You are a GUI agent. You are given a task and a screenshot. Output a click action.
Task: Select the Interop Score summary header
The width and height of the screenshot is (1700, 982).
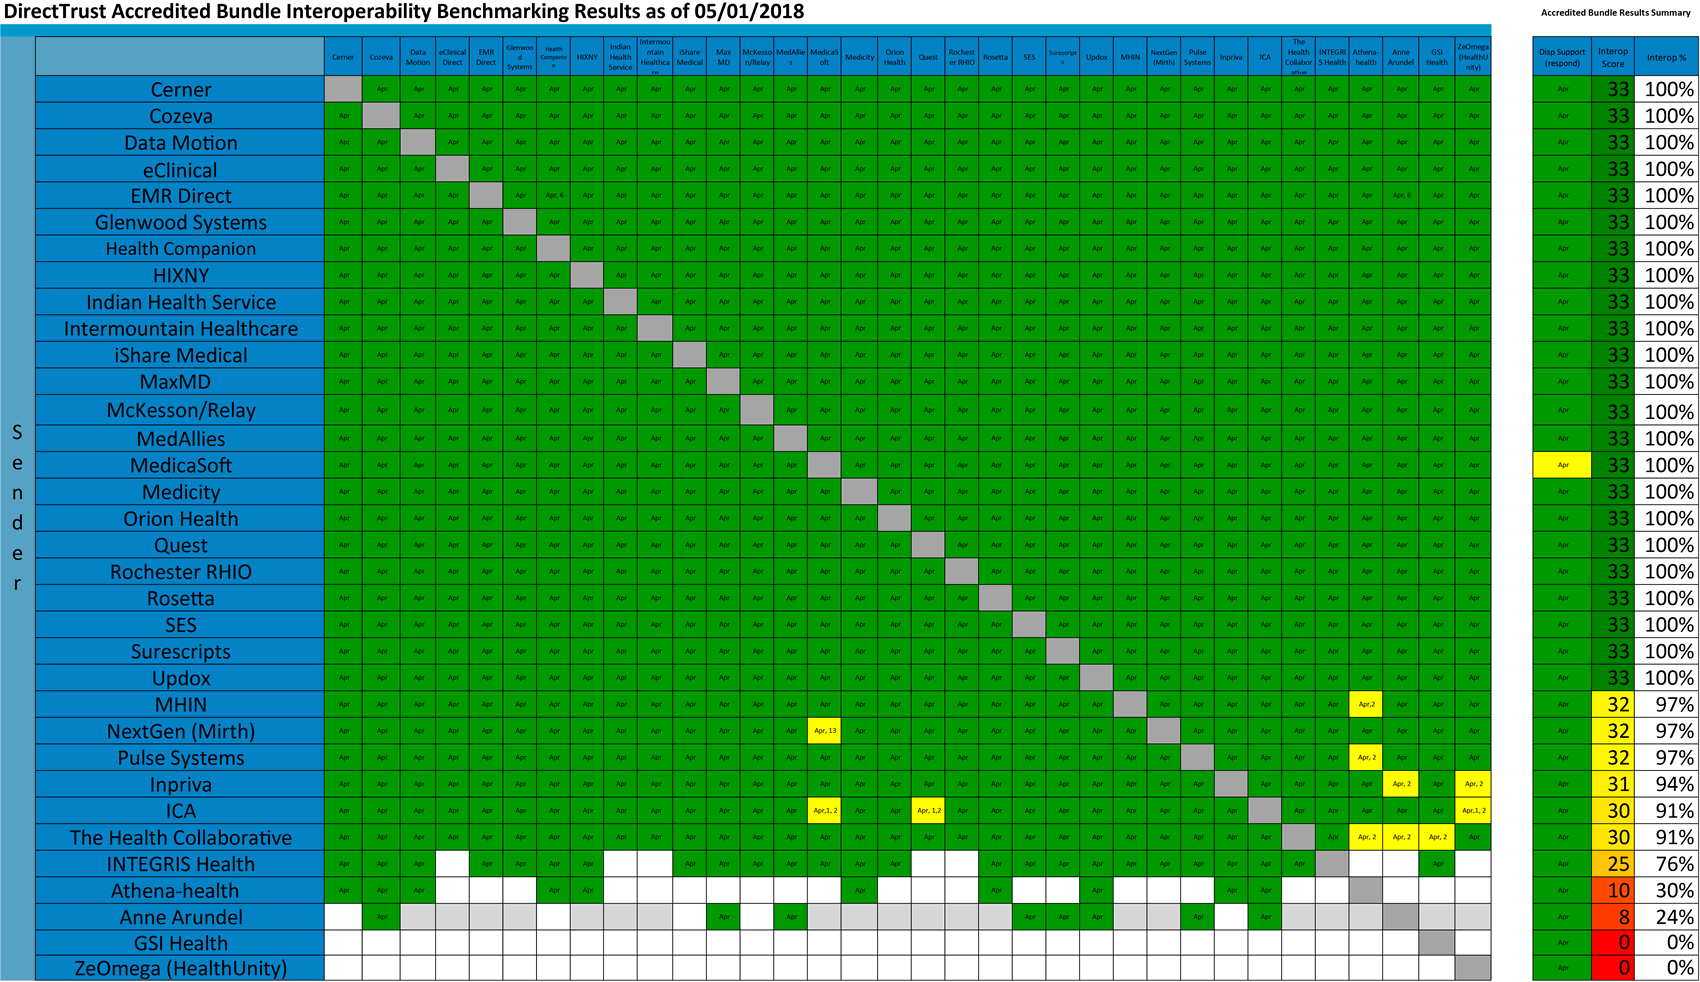coord(1613,57)
